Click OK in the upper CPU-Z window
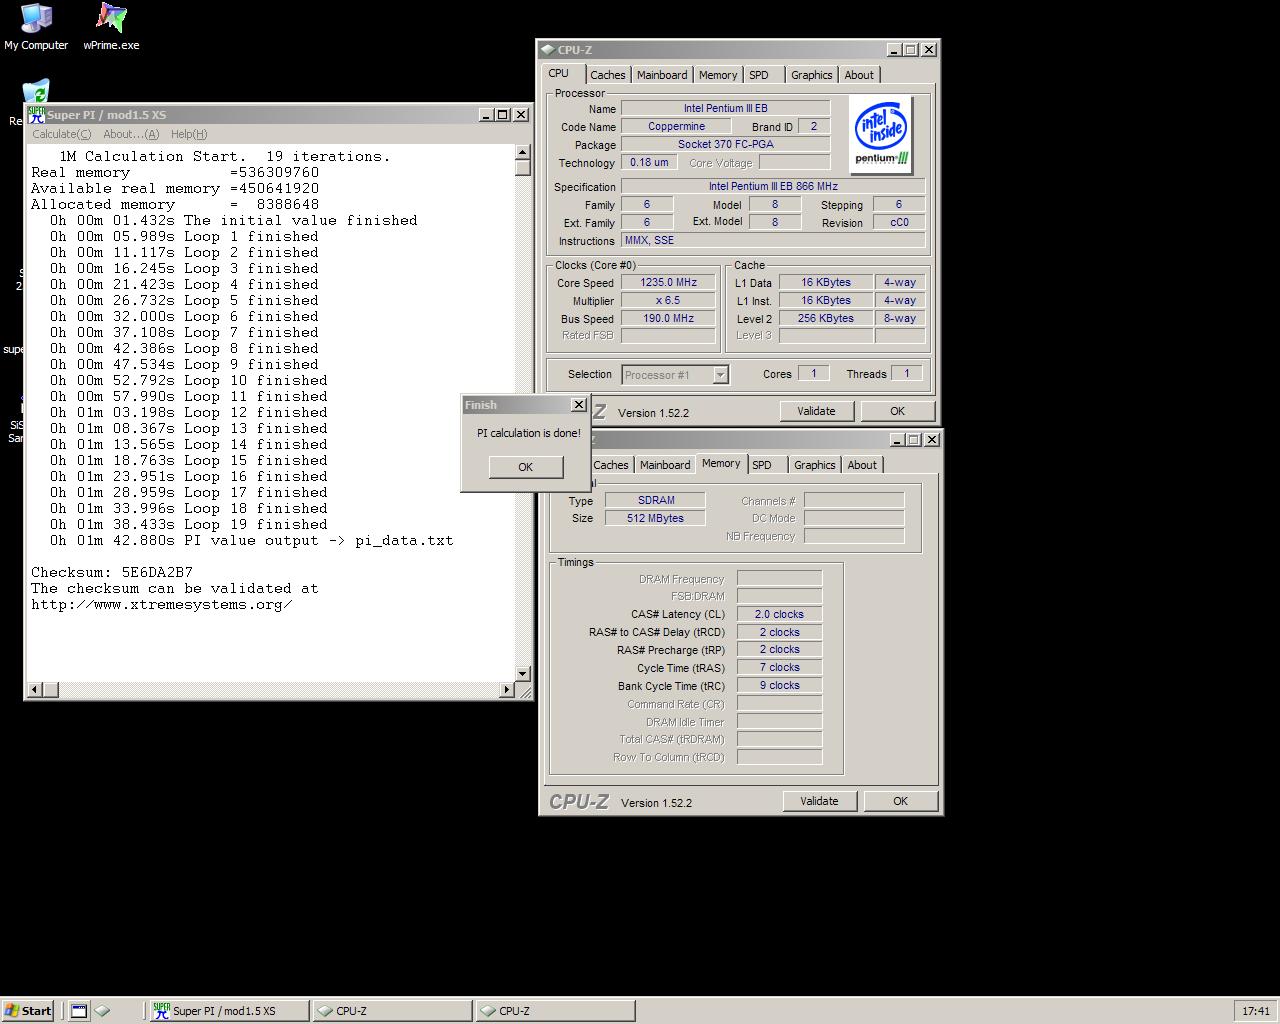The width and height of the screenshot is (1280, 1024). tap(897, 411)
